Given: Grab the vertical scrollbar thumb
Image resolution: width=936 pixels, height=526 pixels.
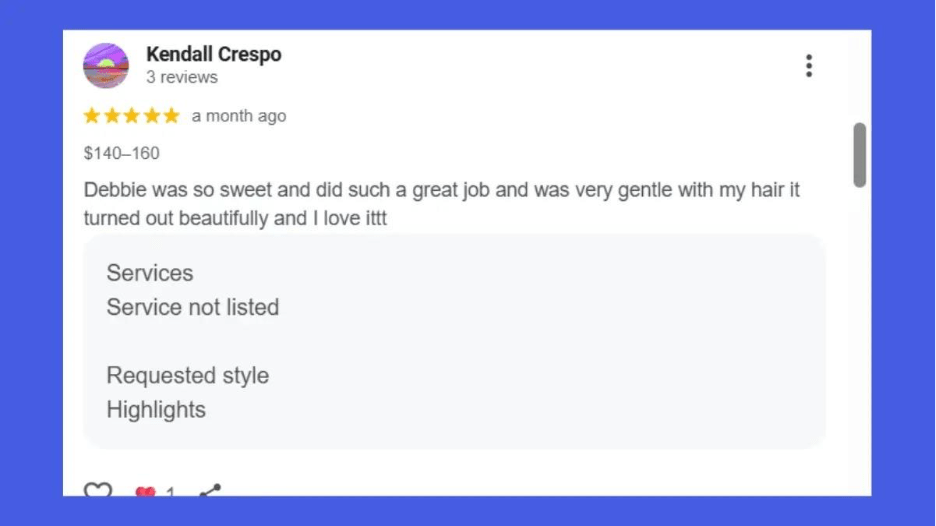Looking at the screenshot, I should (x=859, y=155).
